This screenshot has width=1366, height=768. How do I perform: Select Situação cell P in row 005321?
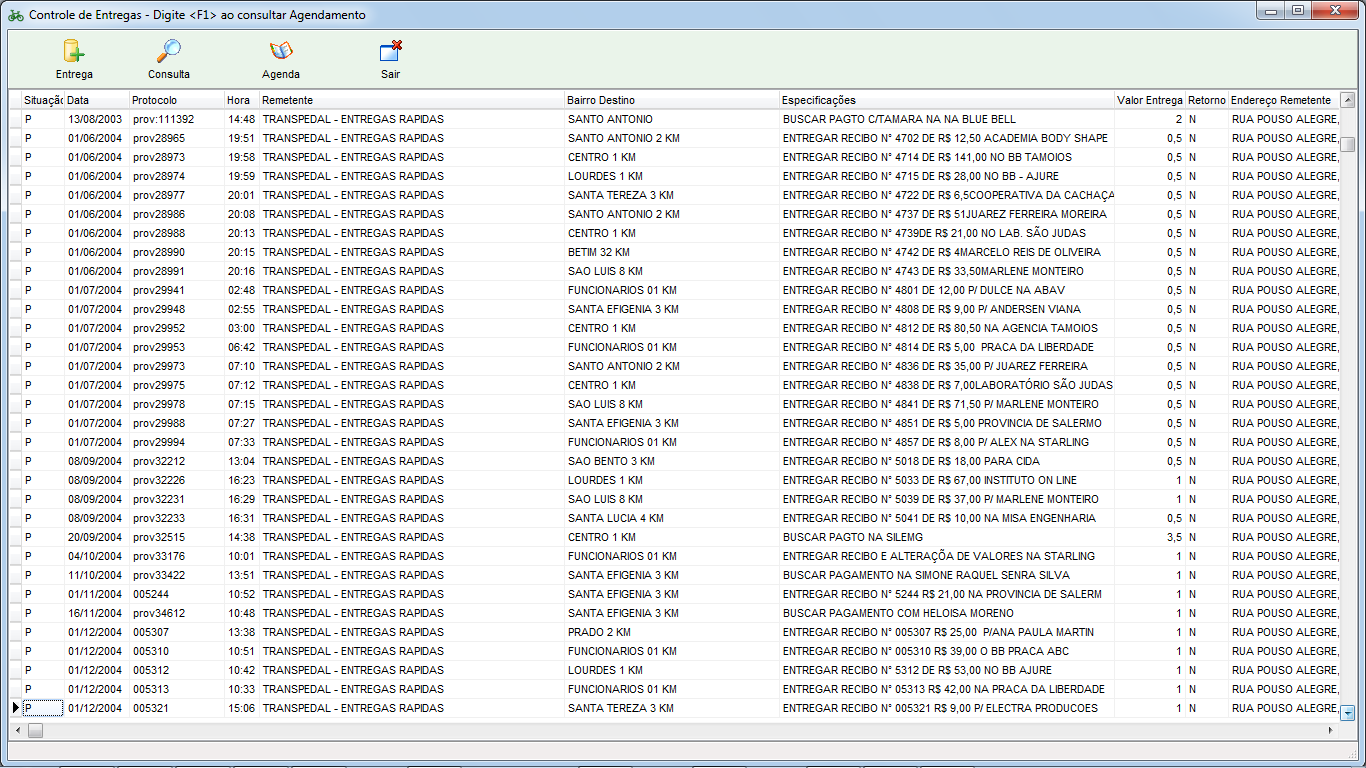[43, 708]
